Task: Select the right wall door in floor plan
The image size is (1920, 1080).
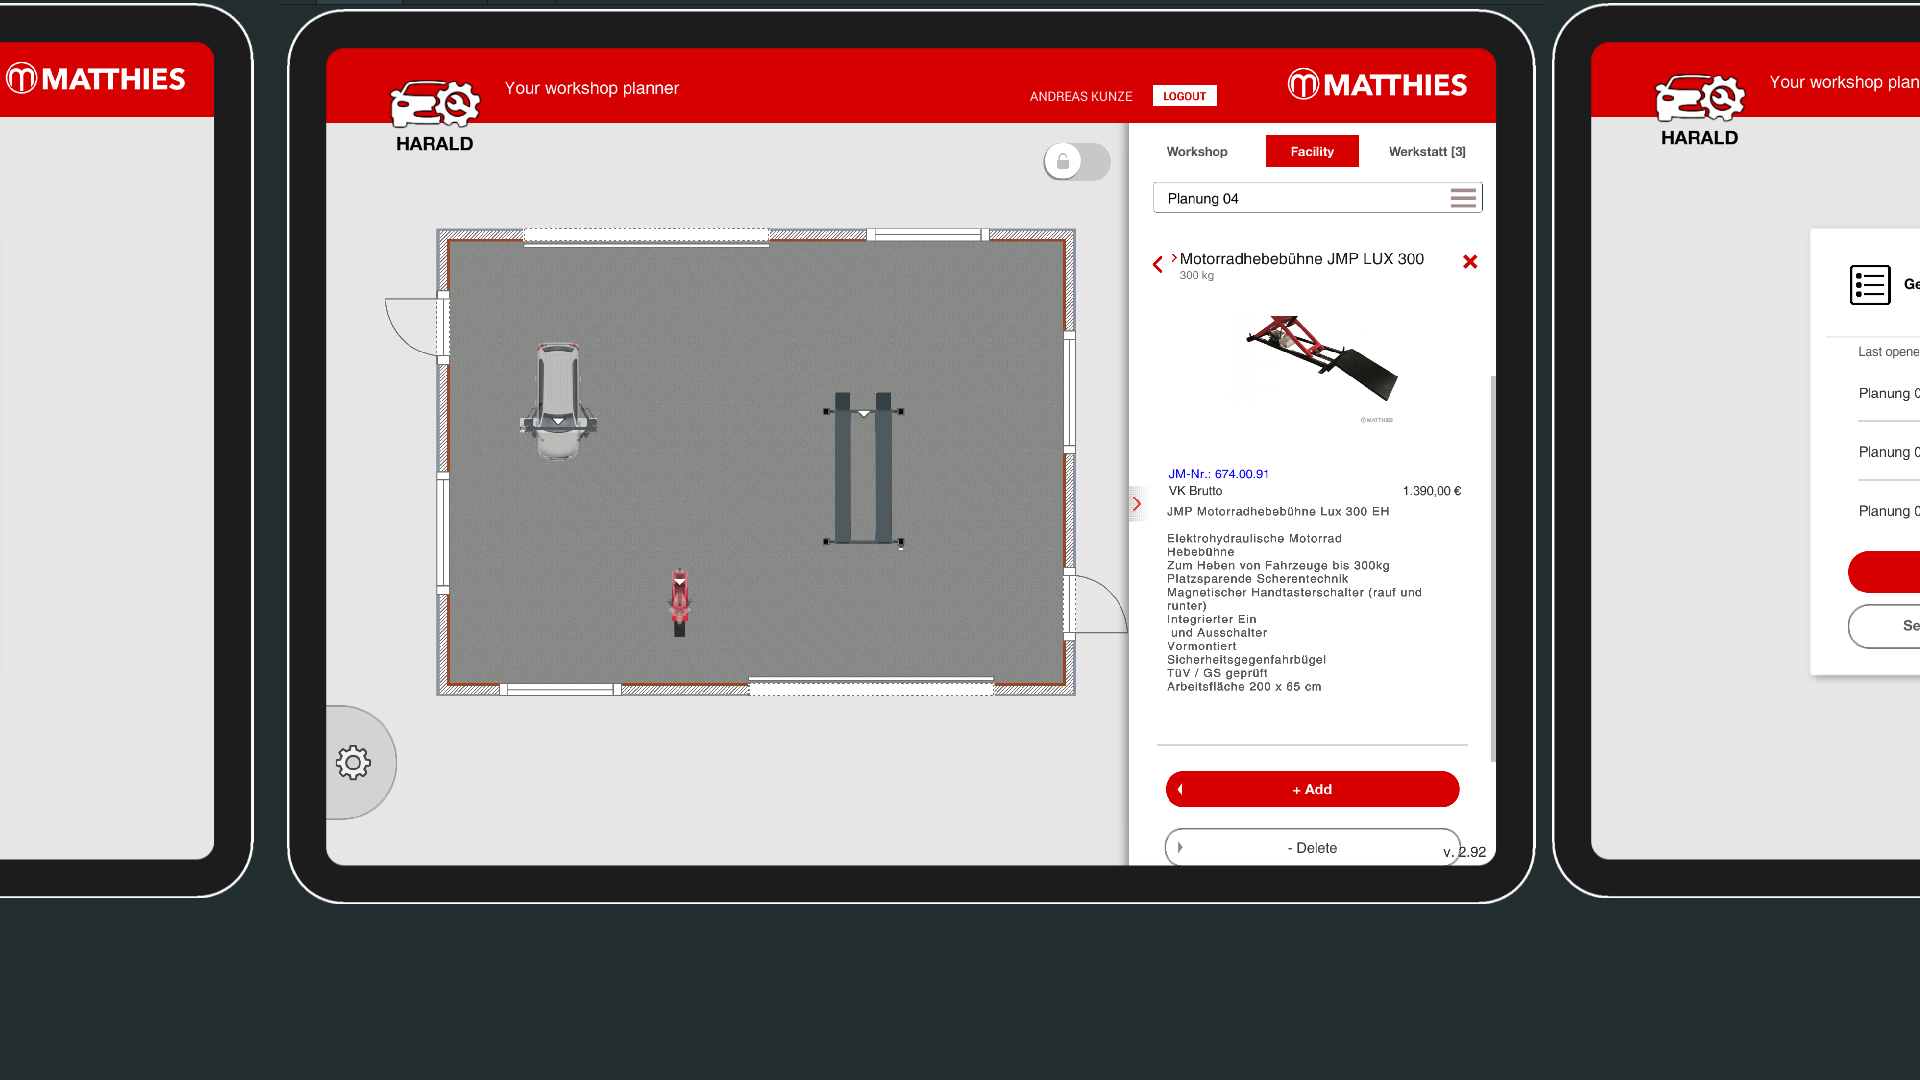Action: pos(1095,604)
